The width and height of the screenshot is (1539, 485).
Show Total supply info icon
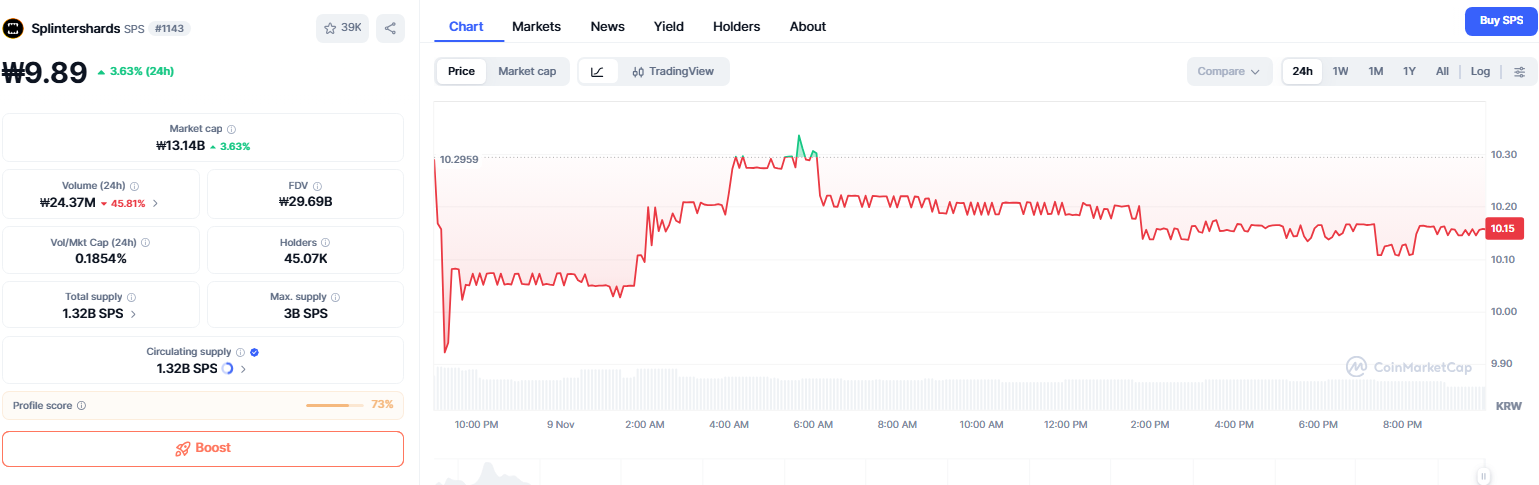tap(131, 297)
